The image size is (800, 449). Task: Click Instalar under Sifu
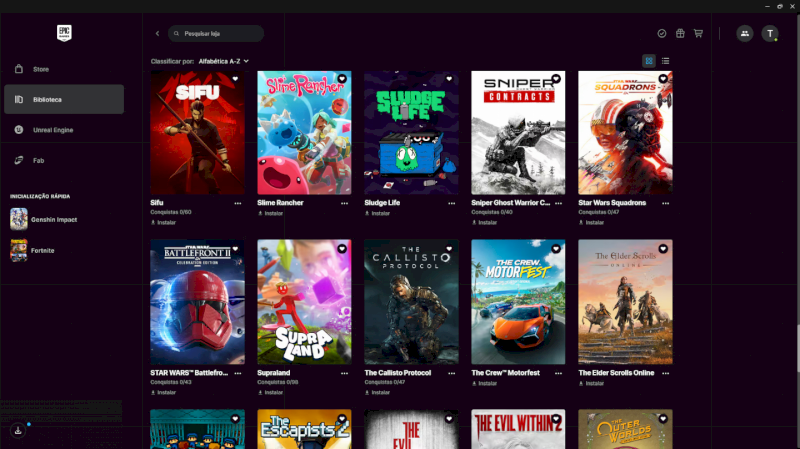(163, 222)
